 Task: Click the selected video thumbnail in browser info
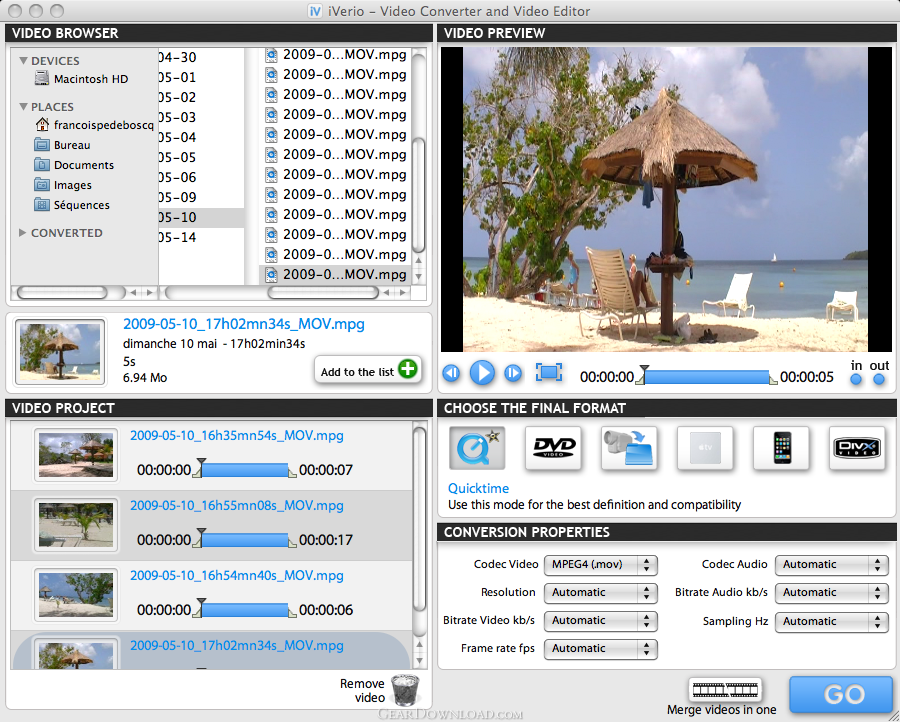tap(60, 352)
